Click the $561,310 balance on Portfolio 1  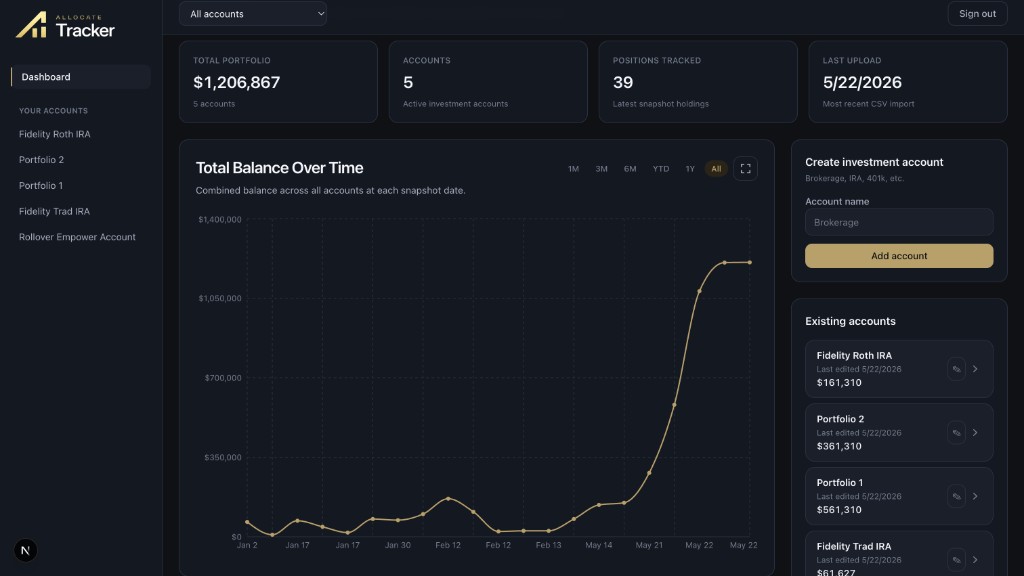839,509
